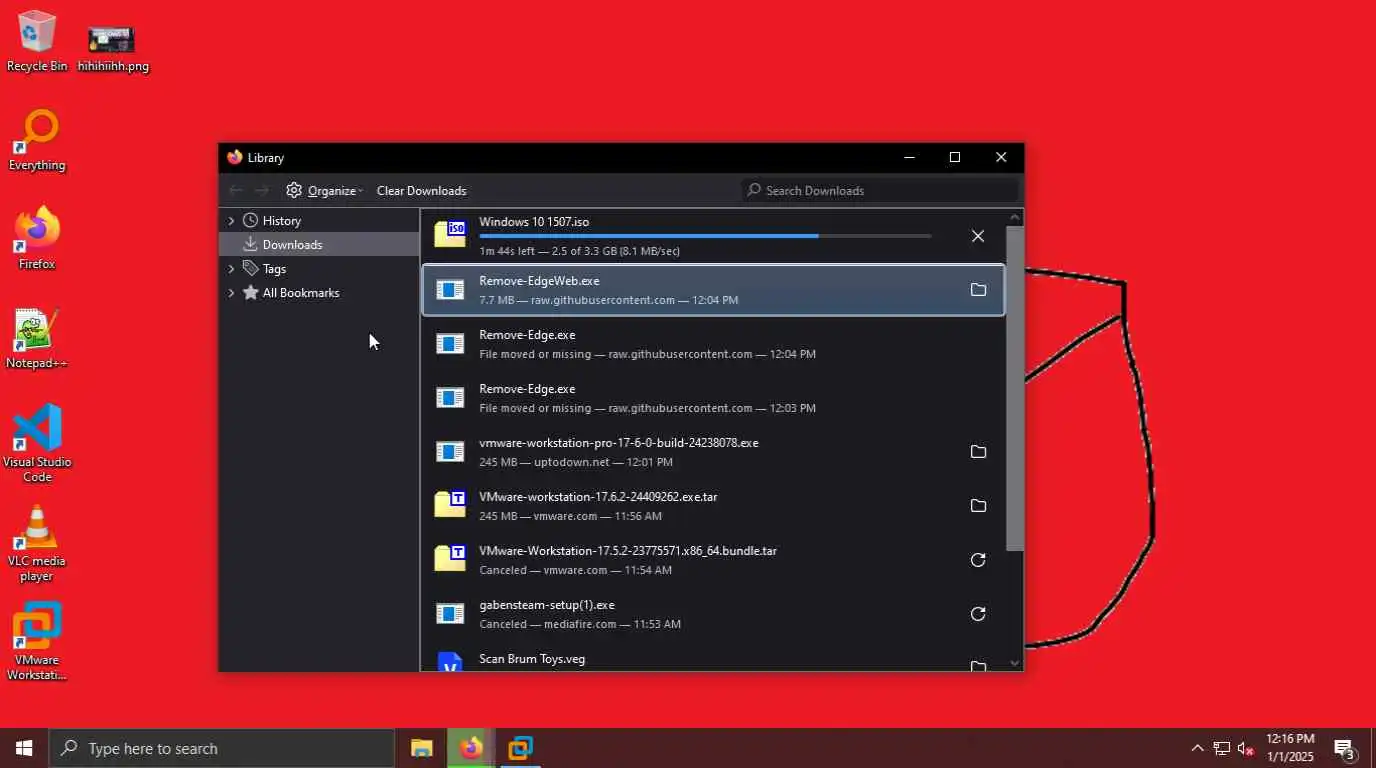The image size is (1376, 768).
Task: Click the scrollbar down arrow in downloads list
Action: [1014, 663]
